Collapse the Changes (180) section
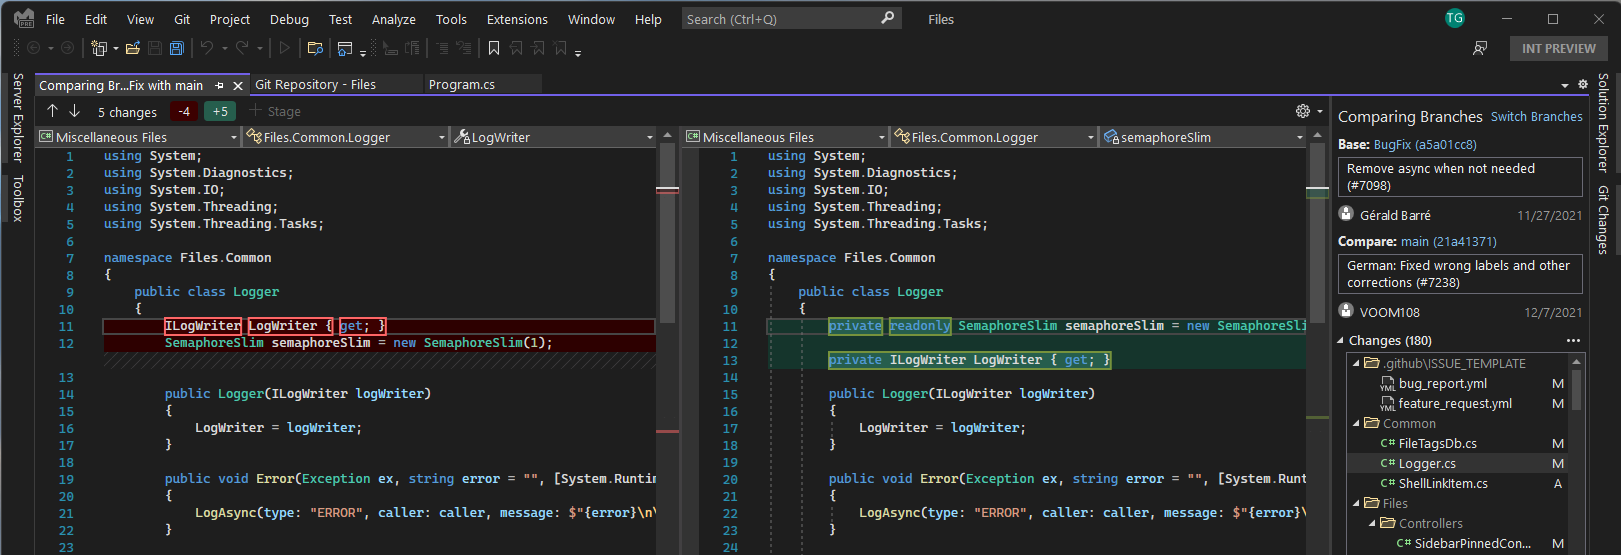This screenshot has height=555, width=1621. (x=1341, y=341)
